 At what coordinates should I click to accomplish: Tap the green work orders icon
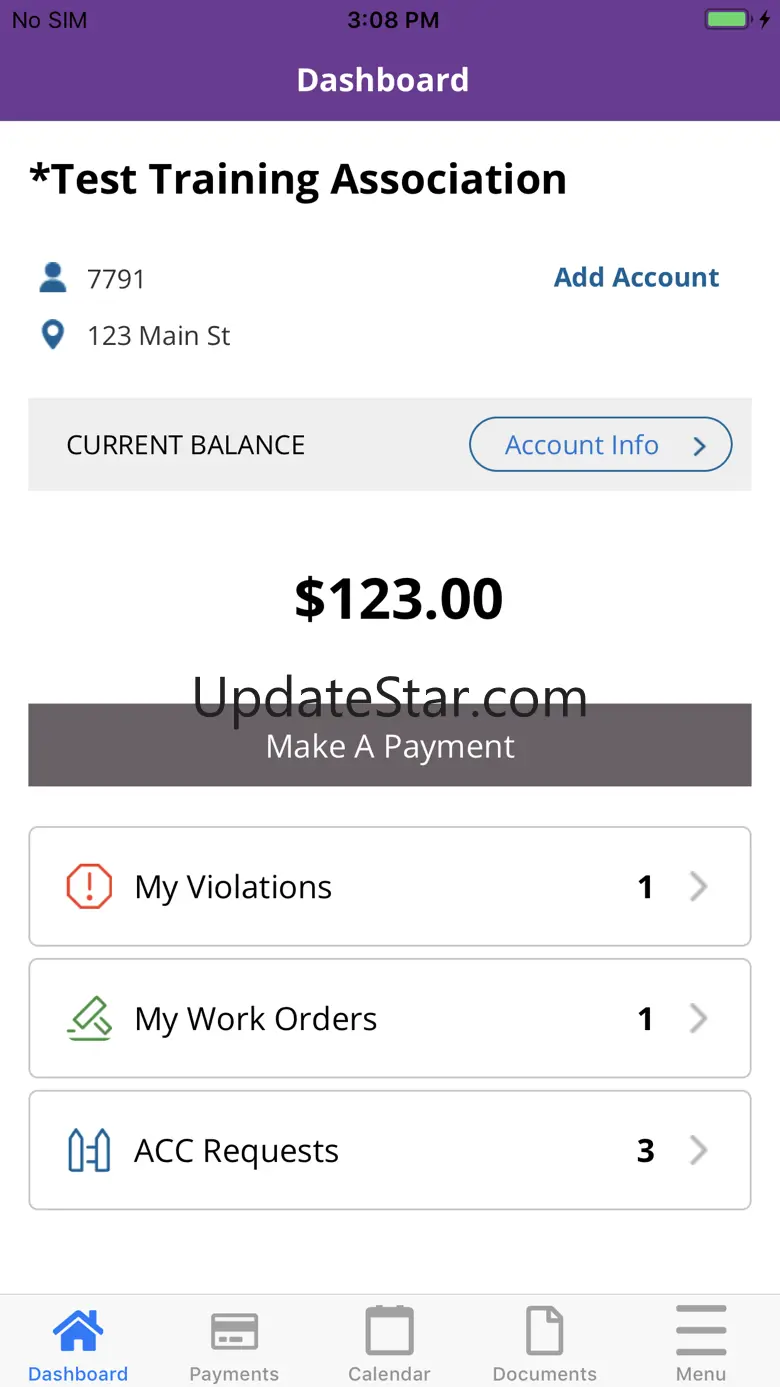point(89,1018)
